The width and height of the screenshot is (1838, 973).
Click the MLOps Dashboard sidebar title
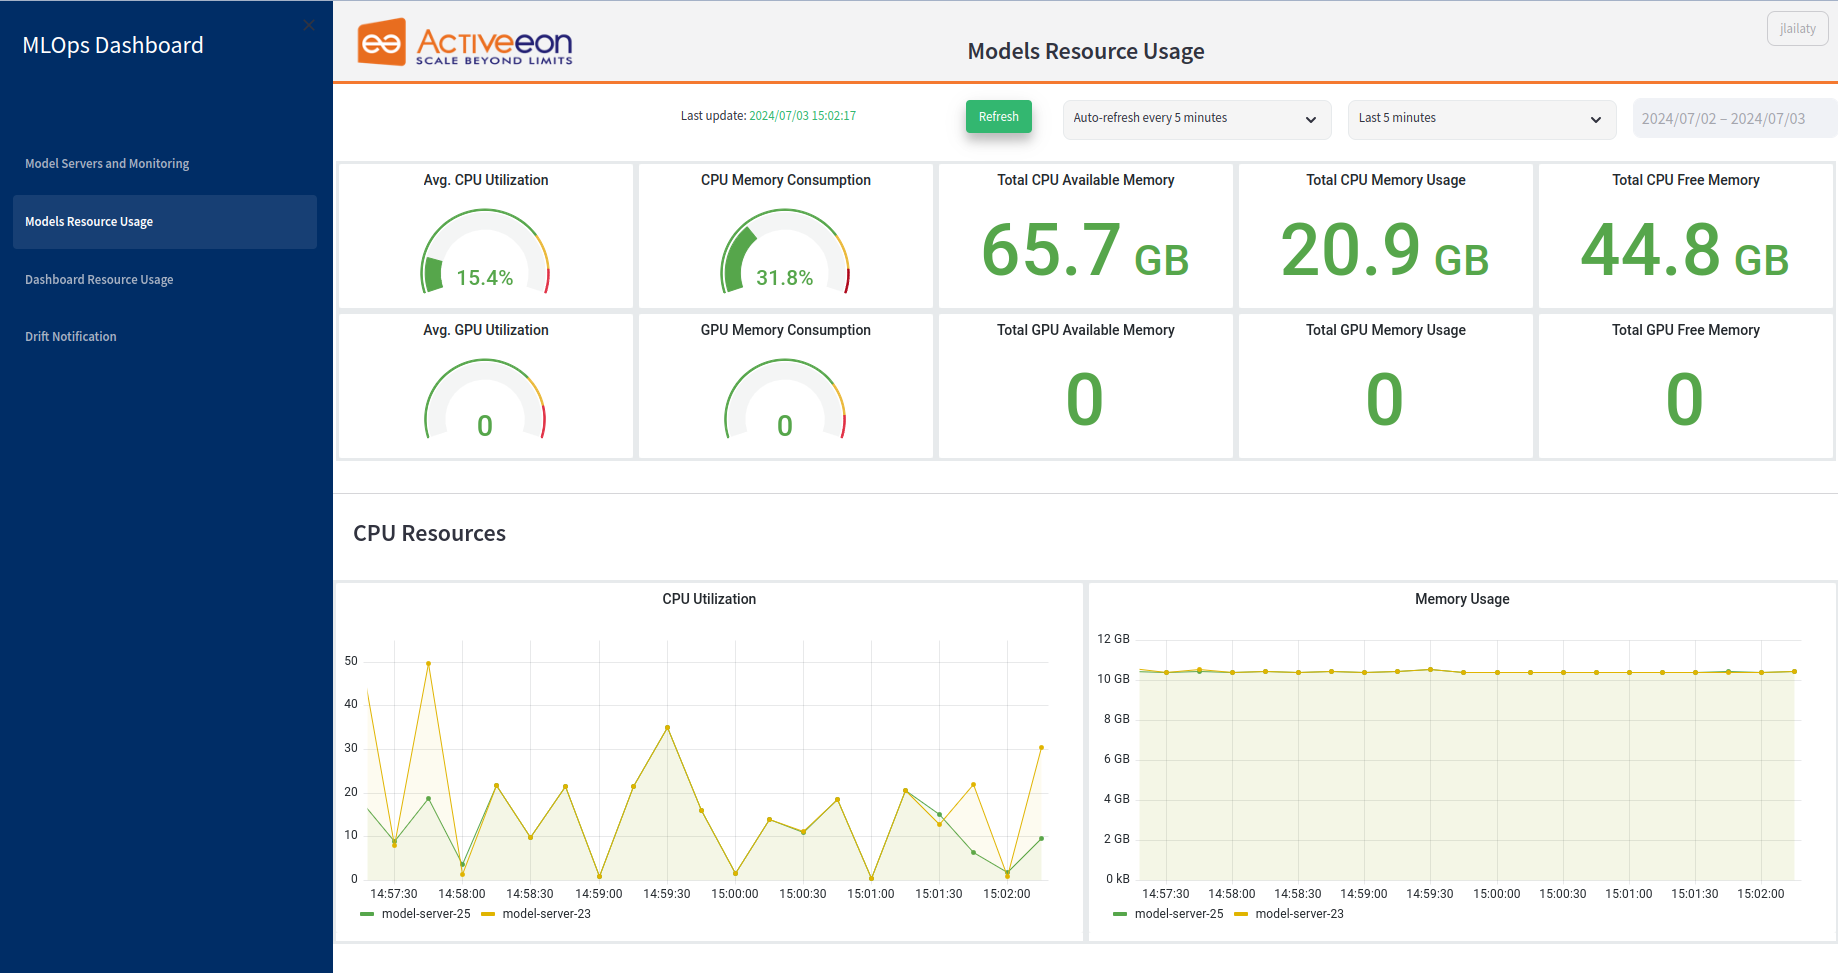(113, 45)
